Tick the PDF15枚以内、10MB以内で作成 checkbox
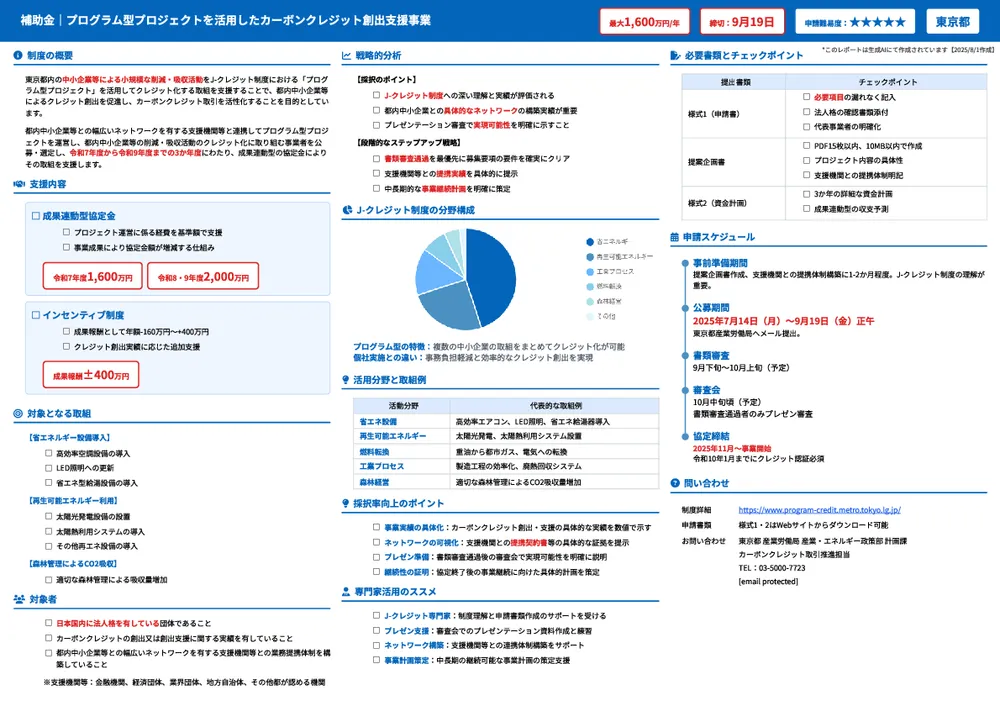Viewport: 1000px width, 706px height. pos(806,145)
